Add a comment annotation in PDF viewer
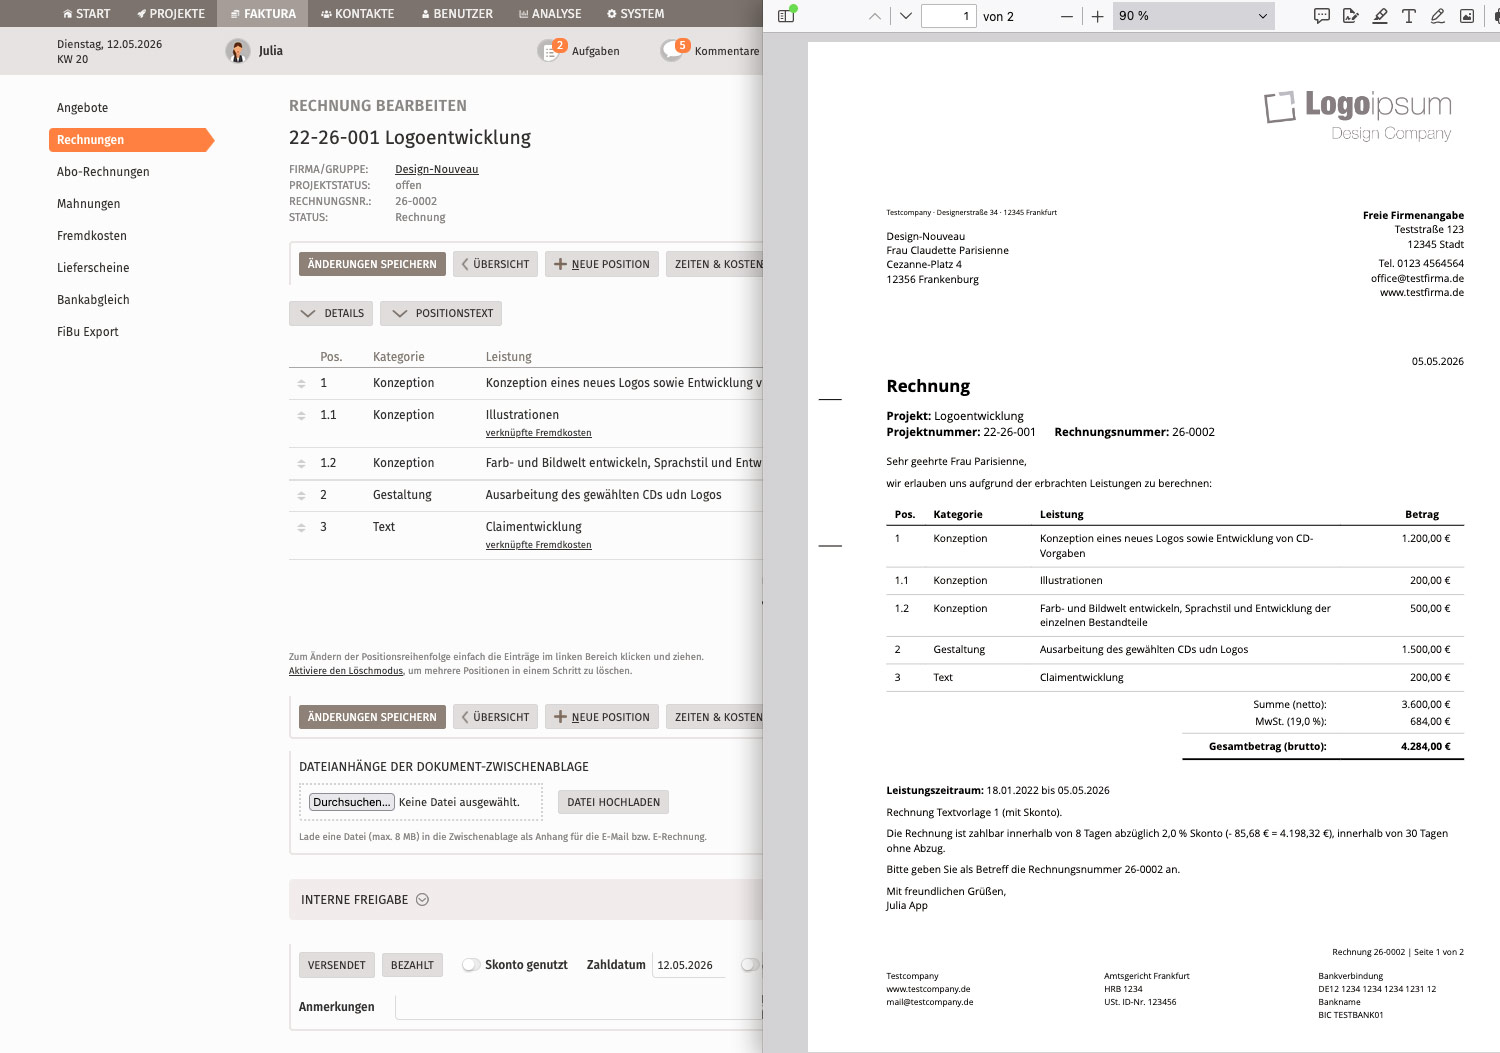The image size is (1500, 1053). point(1322,16)
